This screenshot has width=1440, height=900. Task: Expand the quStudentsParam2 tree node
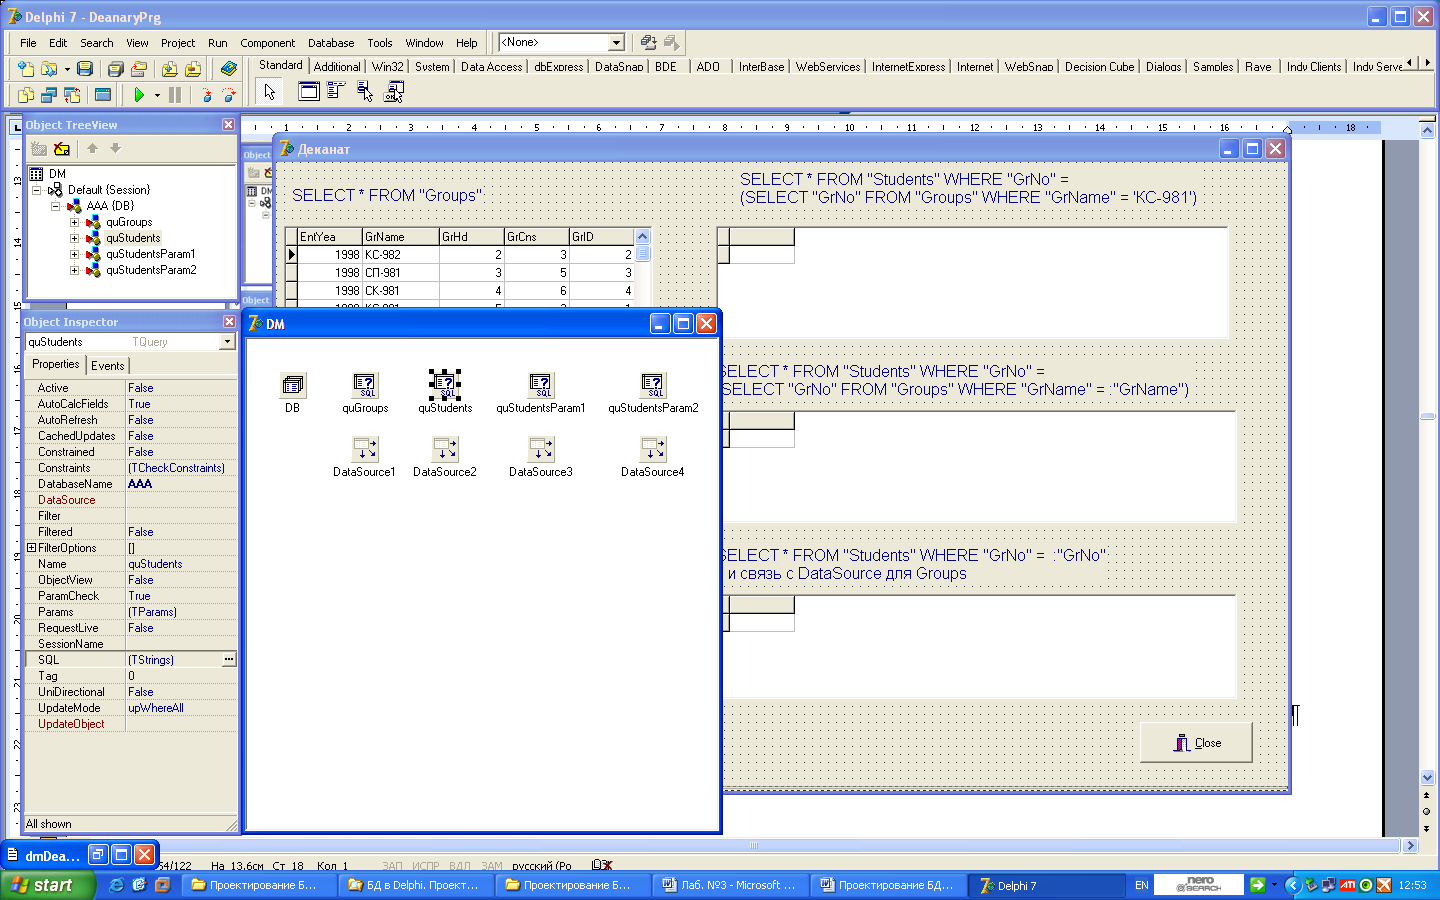click(x=74, y=270)
